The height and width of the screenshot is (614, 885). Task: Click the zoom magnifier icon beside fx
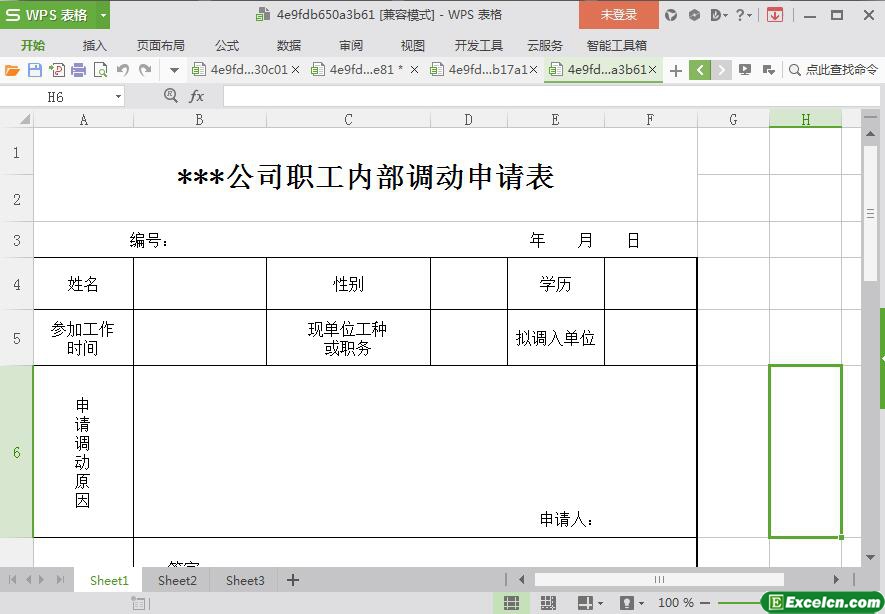pos(170,95)
